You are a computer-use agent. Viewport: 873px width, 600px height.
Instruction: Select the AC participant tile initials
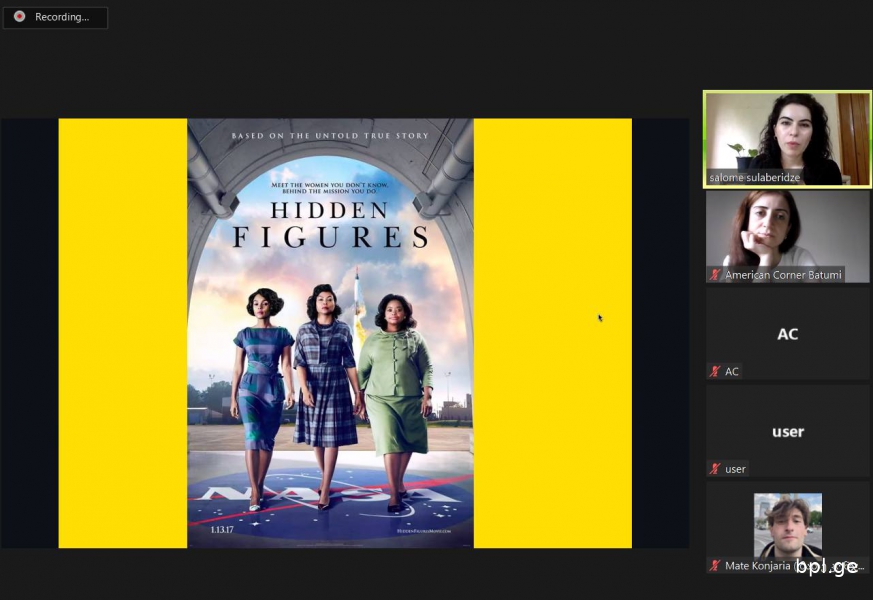(787, 334)
